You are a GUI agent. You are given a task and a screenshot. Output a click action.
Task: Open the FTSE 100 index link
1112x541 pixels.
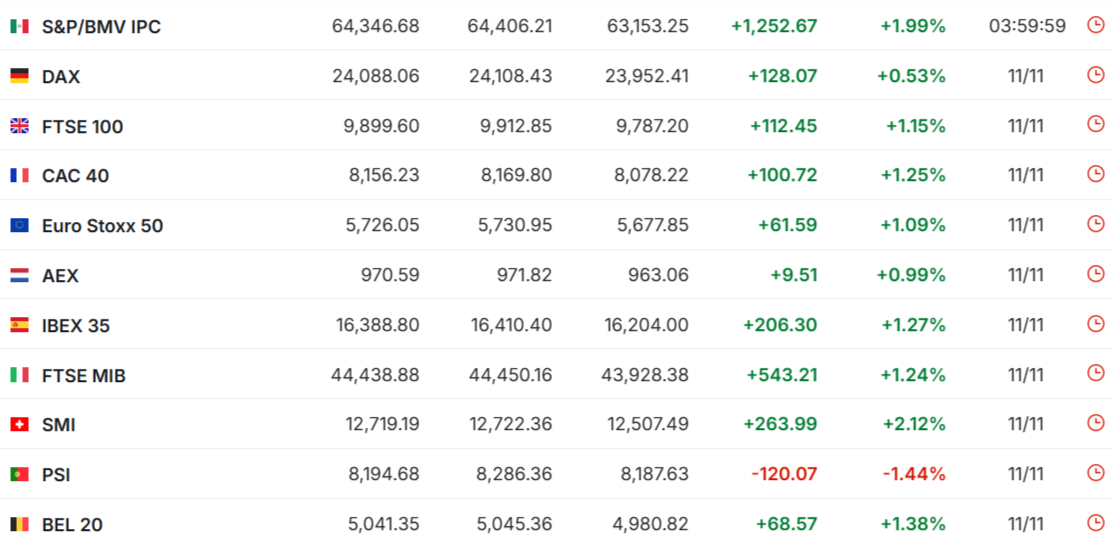82,126
